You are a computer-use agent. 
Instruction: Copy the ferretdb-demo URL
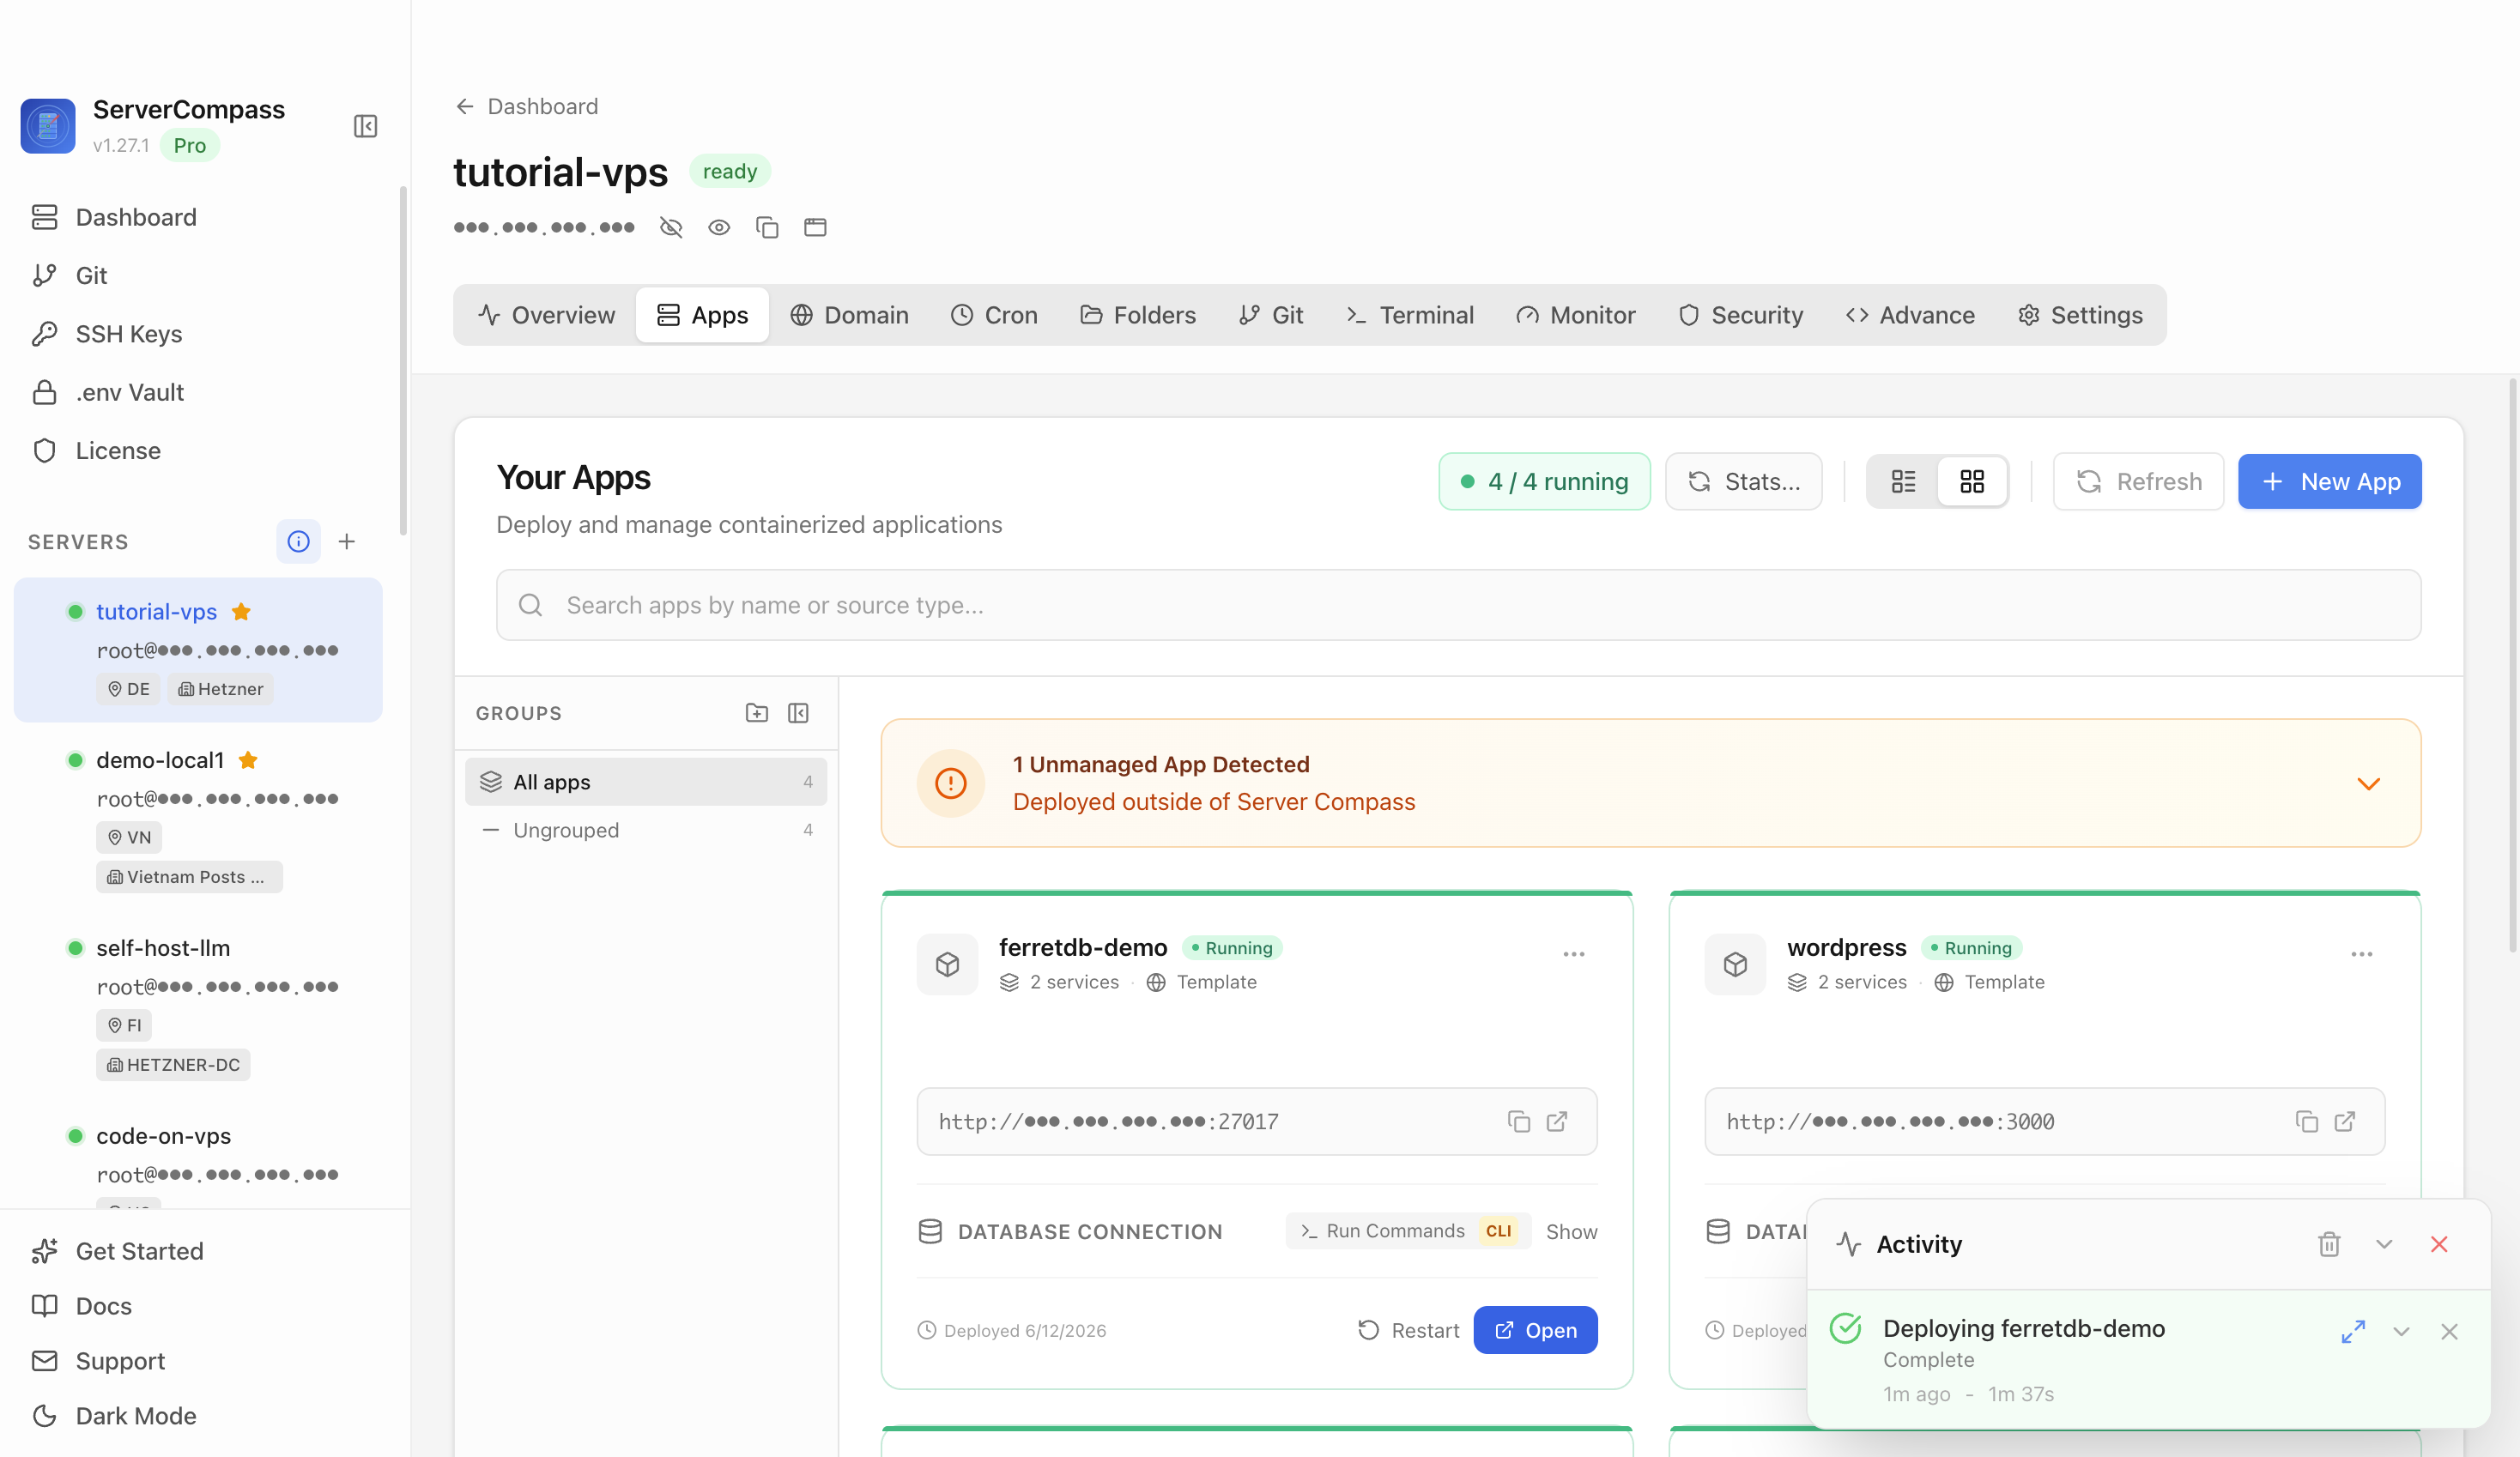[x=1519, y=1122]
